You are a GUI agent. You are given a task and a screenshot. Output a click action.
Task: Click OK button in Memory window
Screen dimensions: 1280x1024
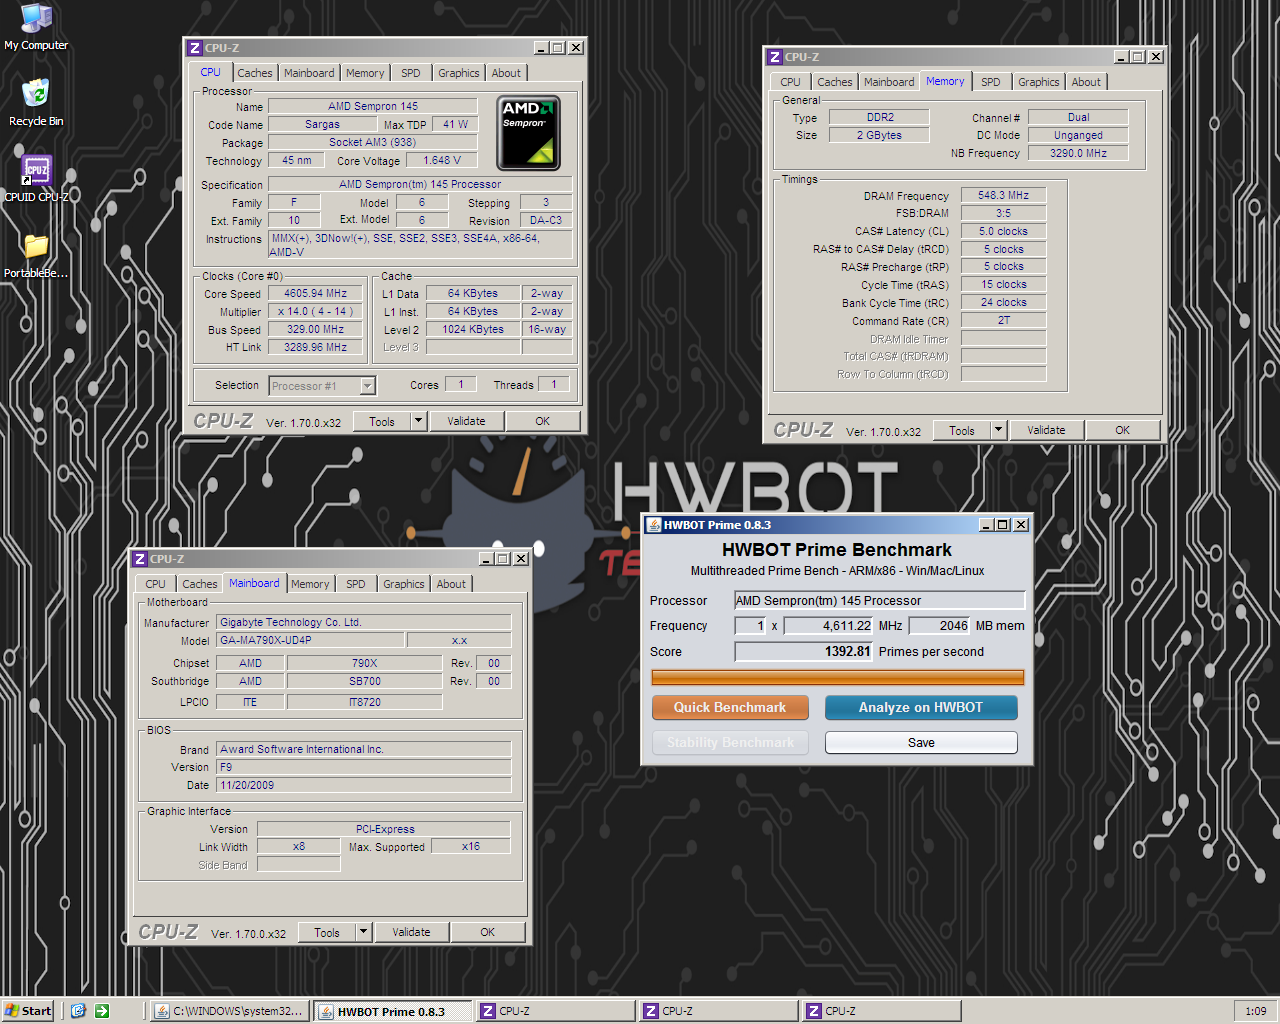(1122, 430)
